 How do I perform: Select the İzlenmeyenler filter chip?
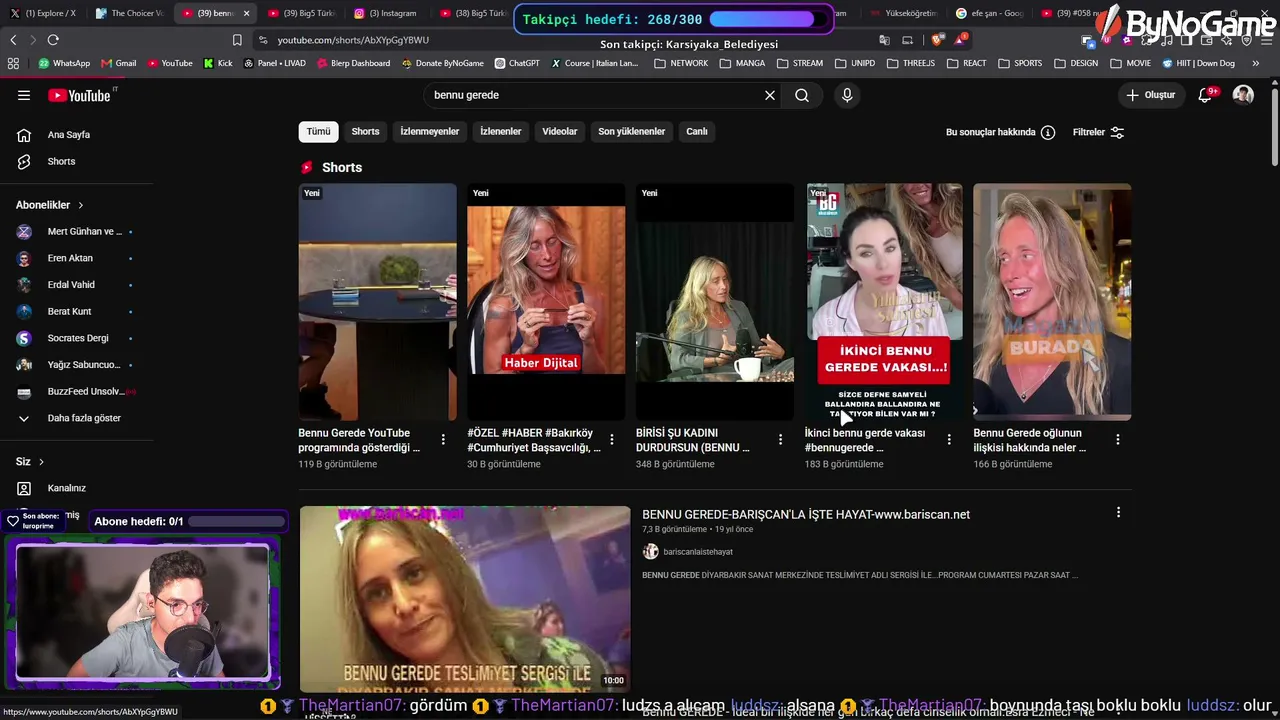tap(430, 131)
